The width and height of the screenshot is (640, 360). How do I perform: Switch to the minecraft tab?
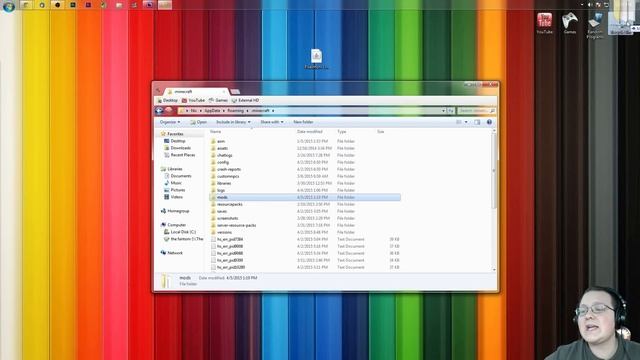pos(196,91)
